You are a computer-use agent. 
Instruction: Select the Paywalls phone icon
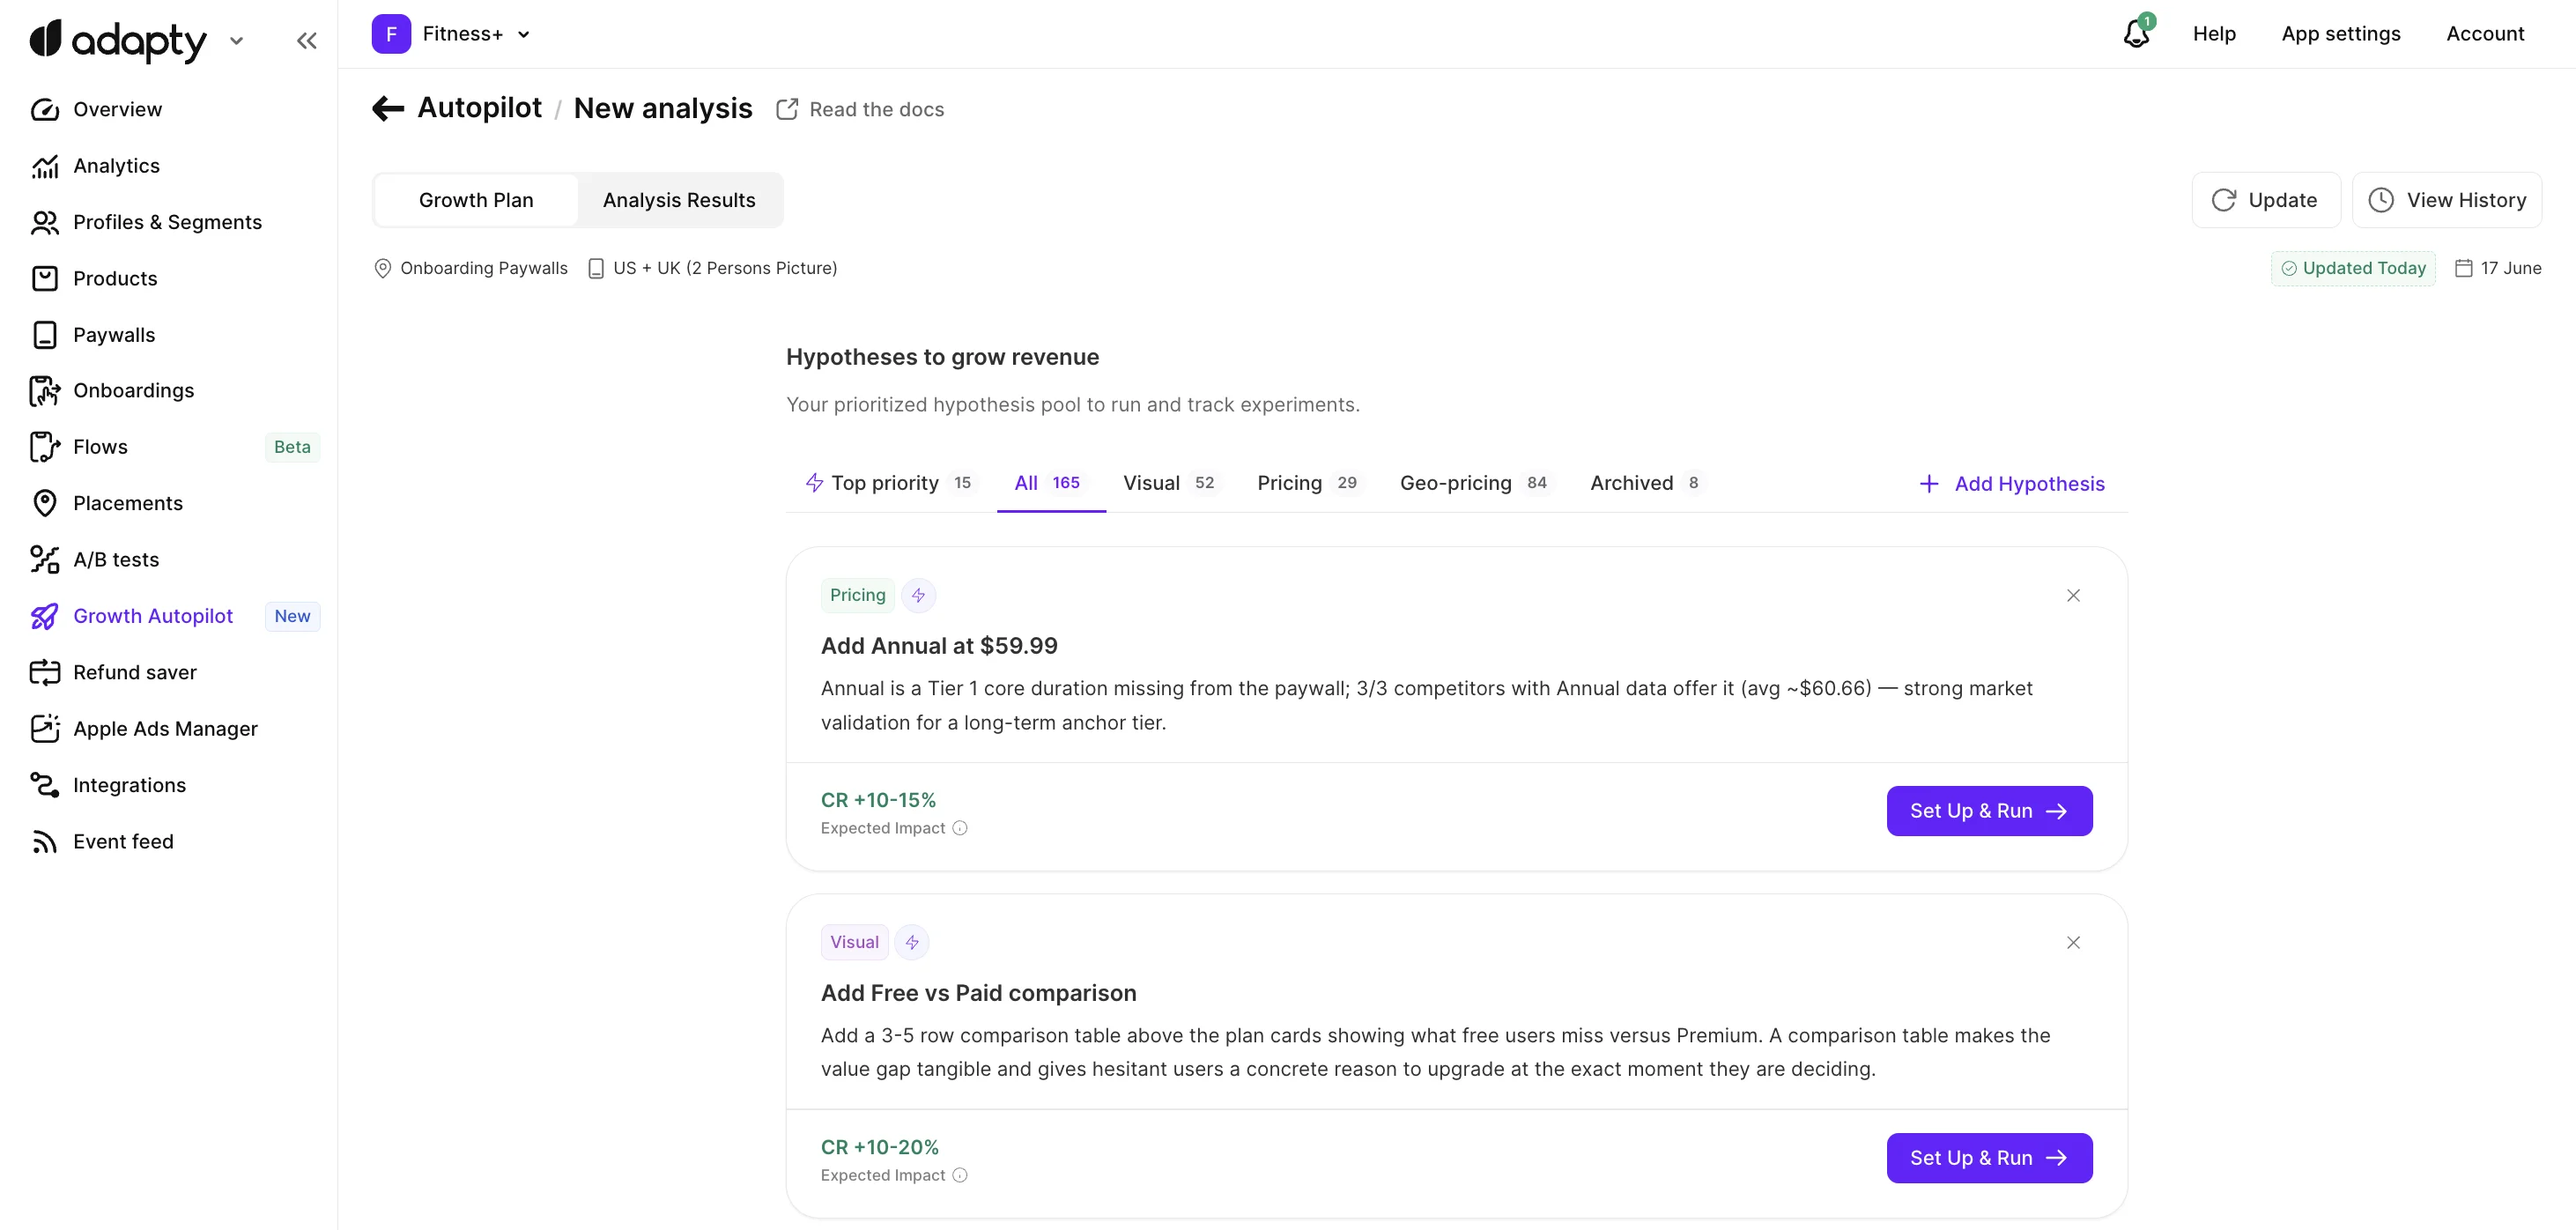tap(45, 335)
